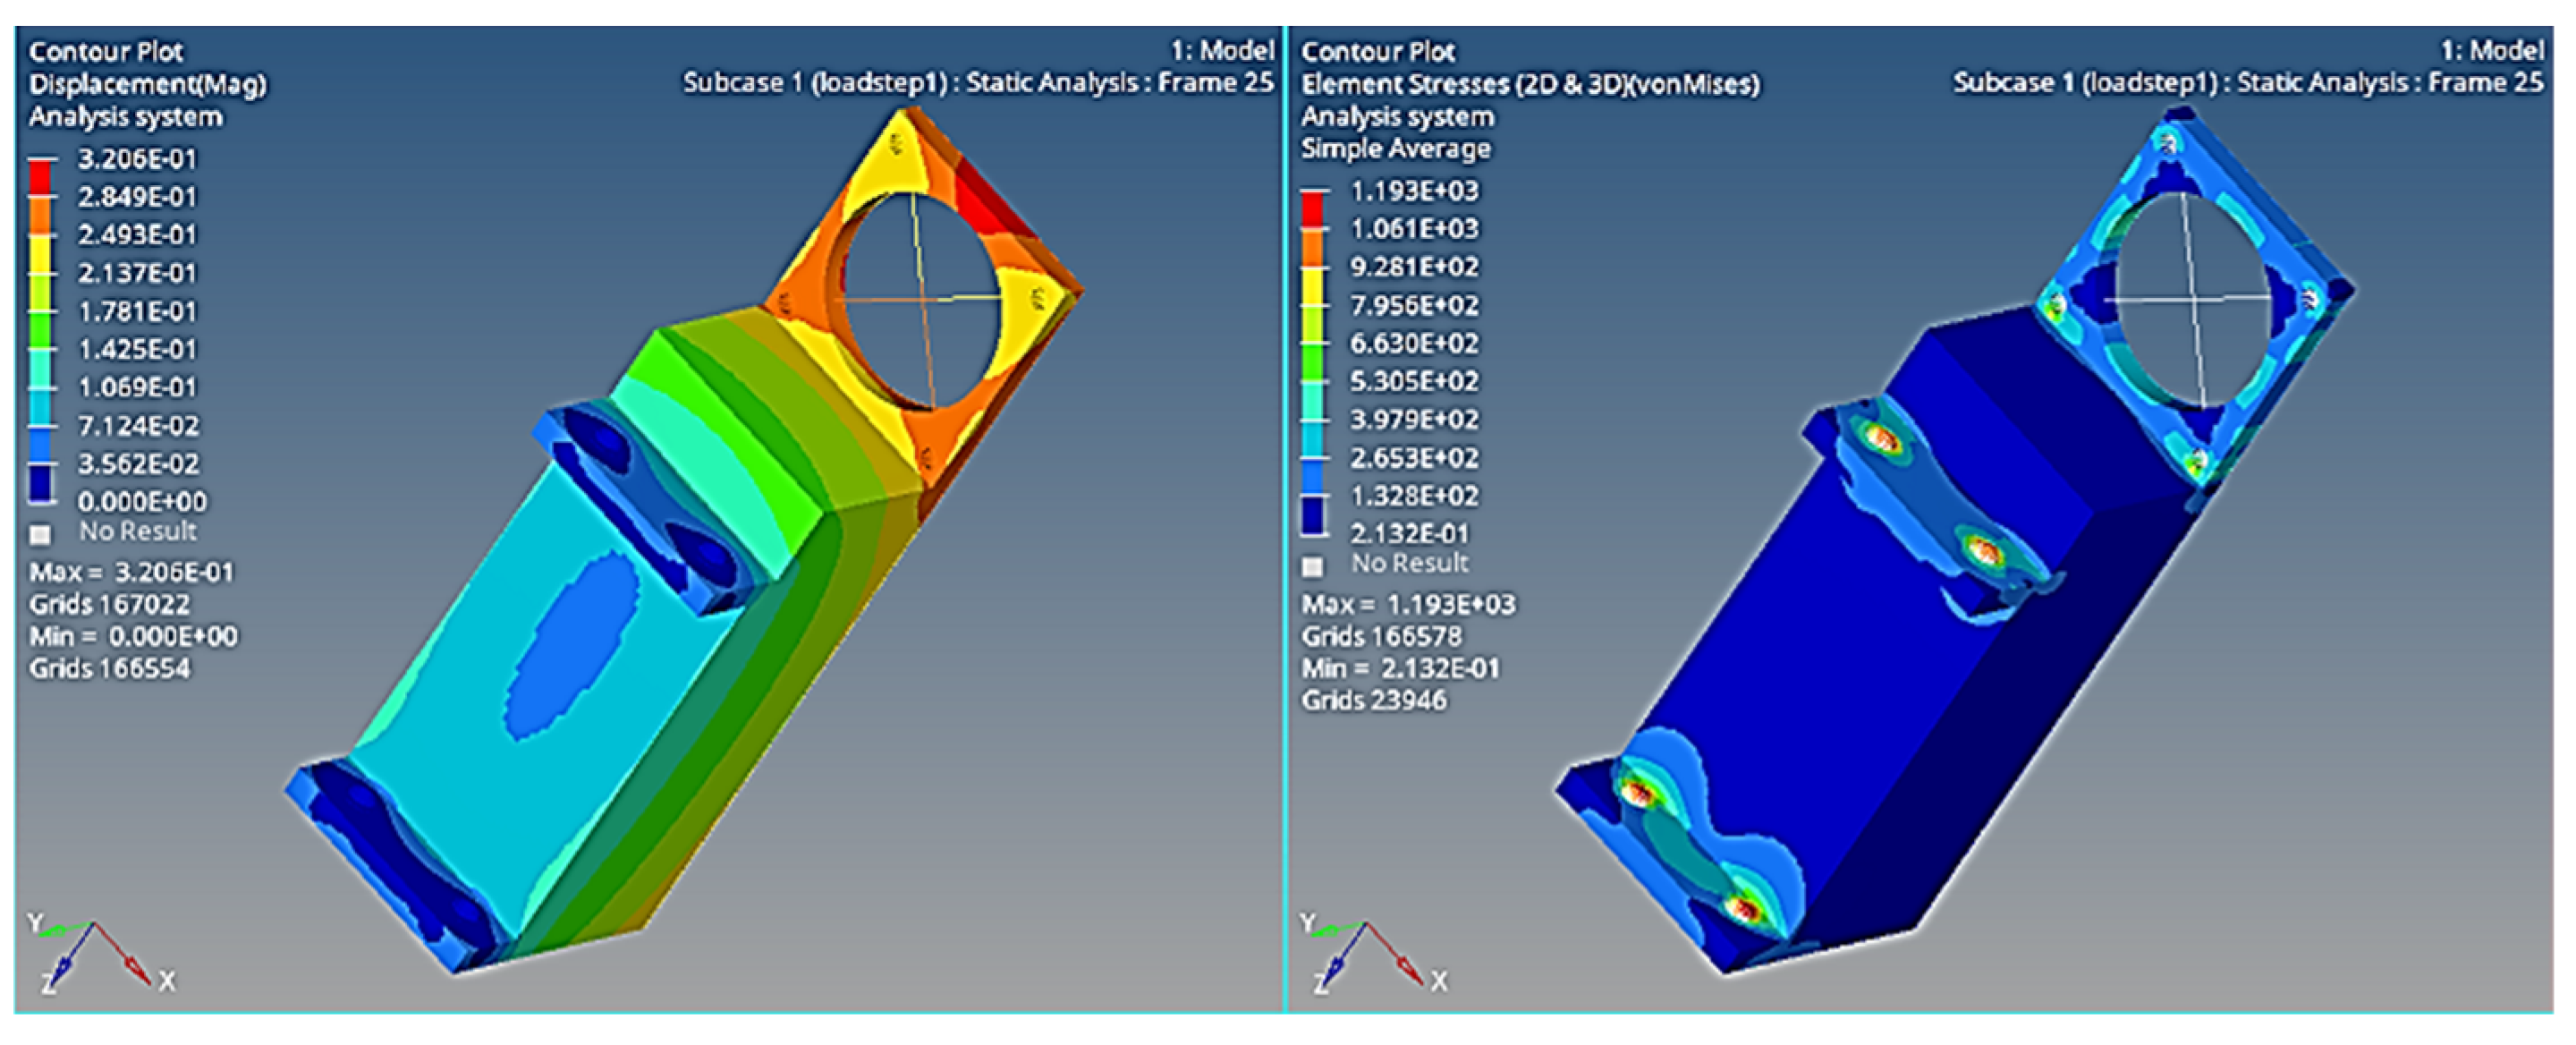Click the green swatch in the von Mises legend
This screenshot has height=1045, width=2576.
pos(1313,362)
